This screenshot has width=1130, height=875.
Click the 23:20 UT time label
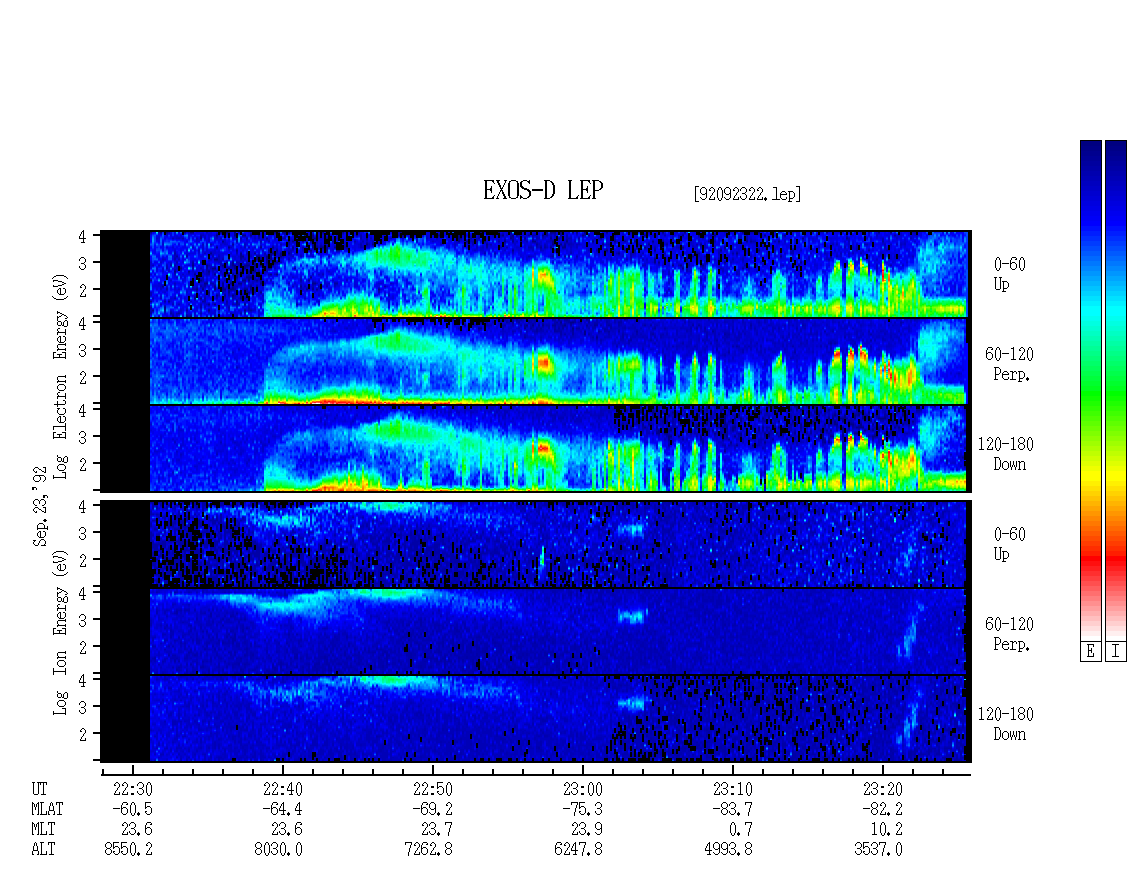882,789
